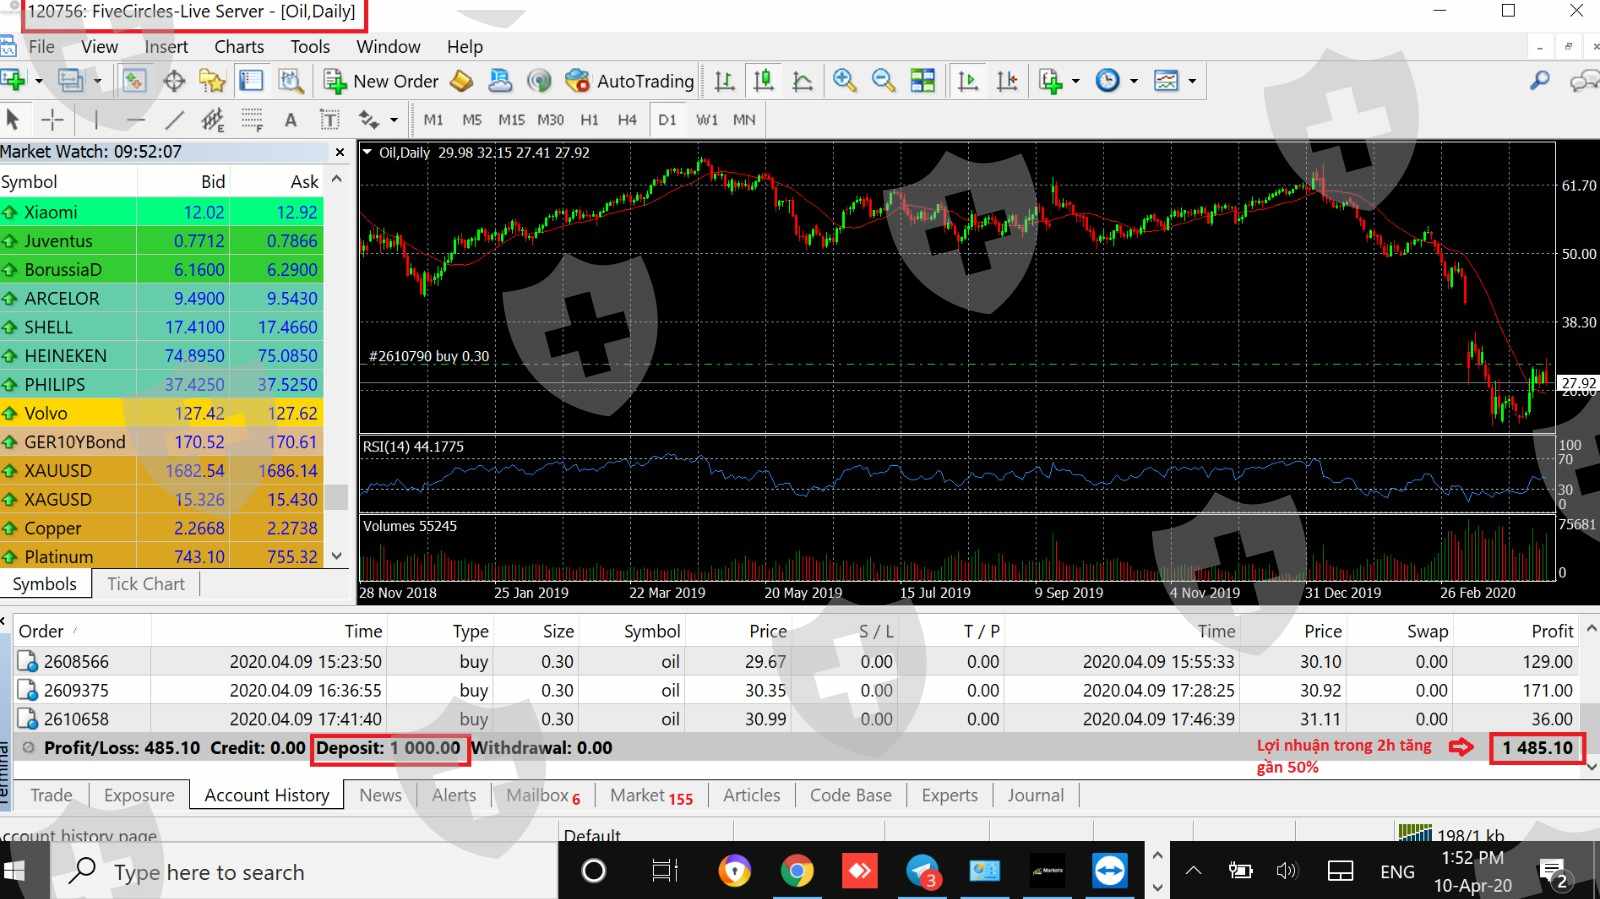
Task: Toggle the Chart Shift option
Action: (1007, 81)
